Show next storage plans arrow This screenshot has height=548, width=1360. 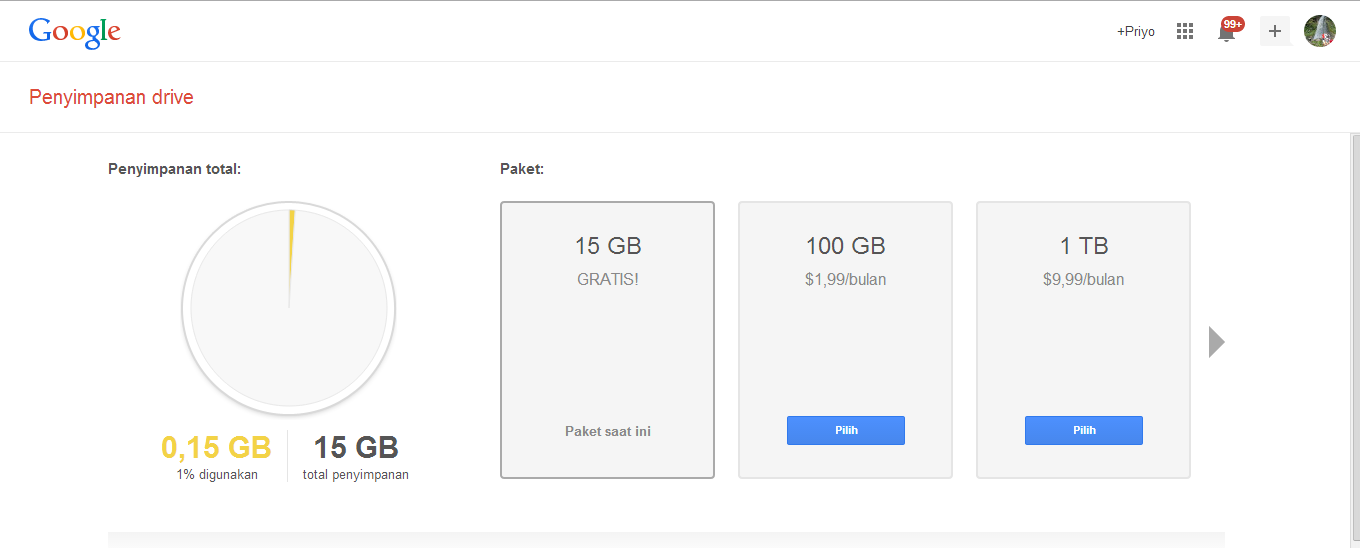1216,342
